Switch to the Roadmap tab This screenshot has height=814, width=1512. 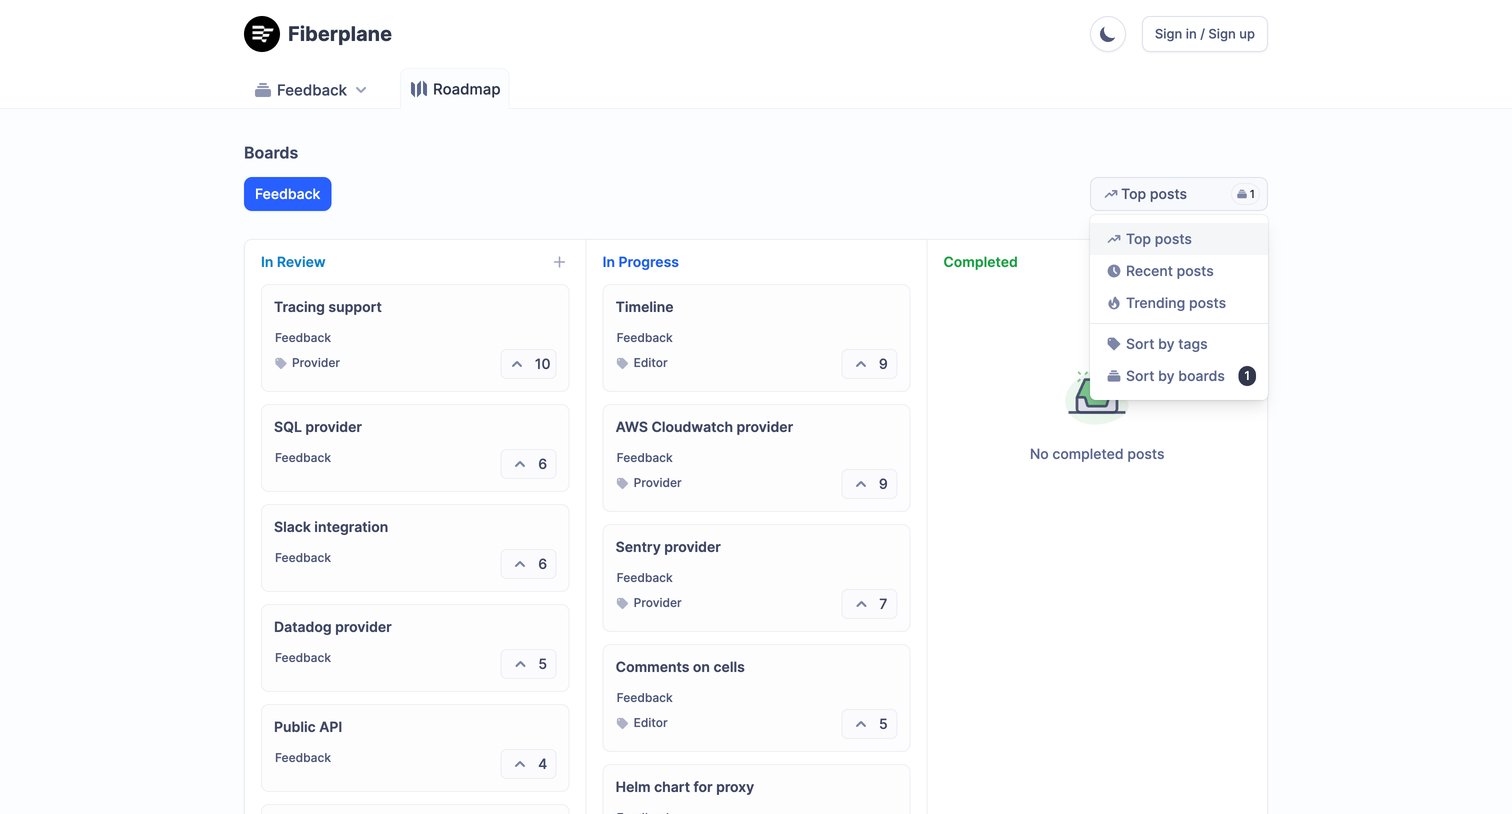(x=455, y=89)
